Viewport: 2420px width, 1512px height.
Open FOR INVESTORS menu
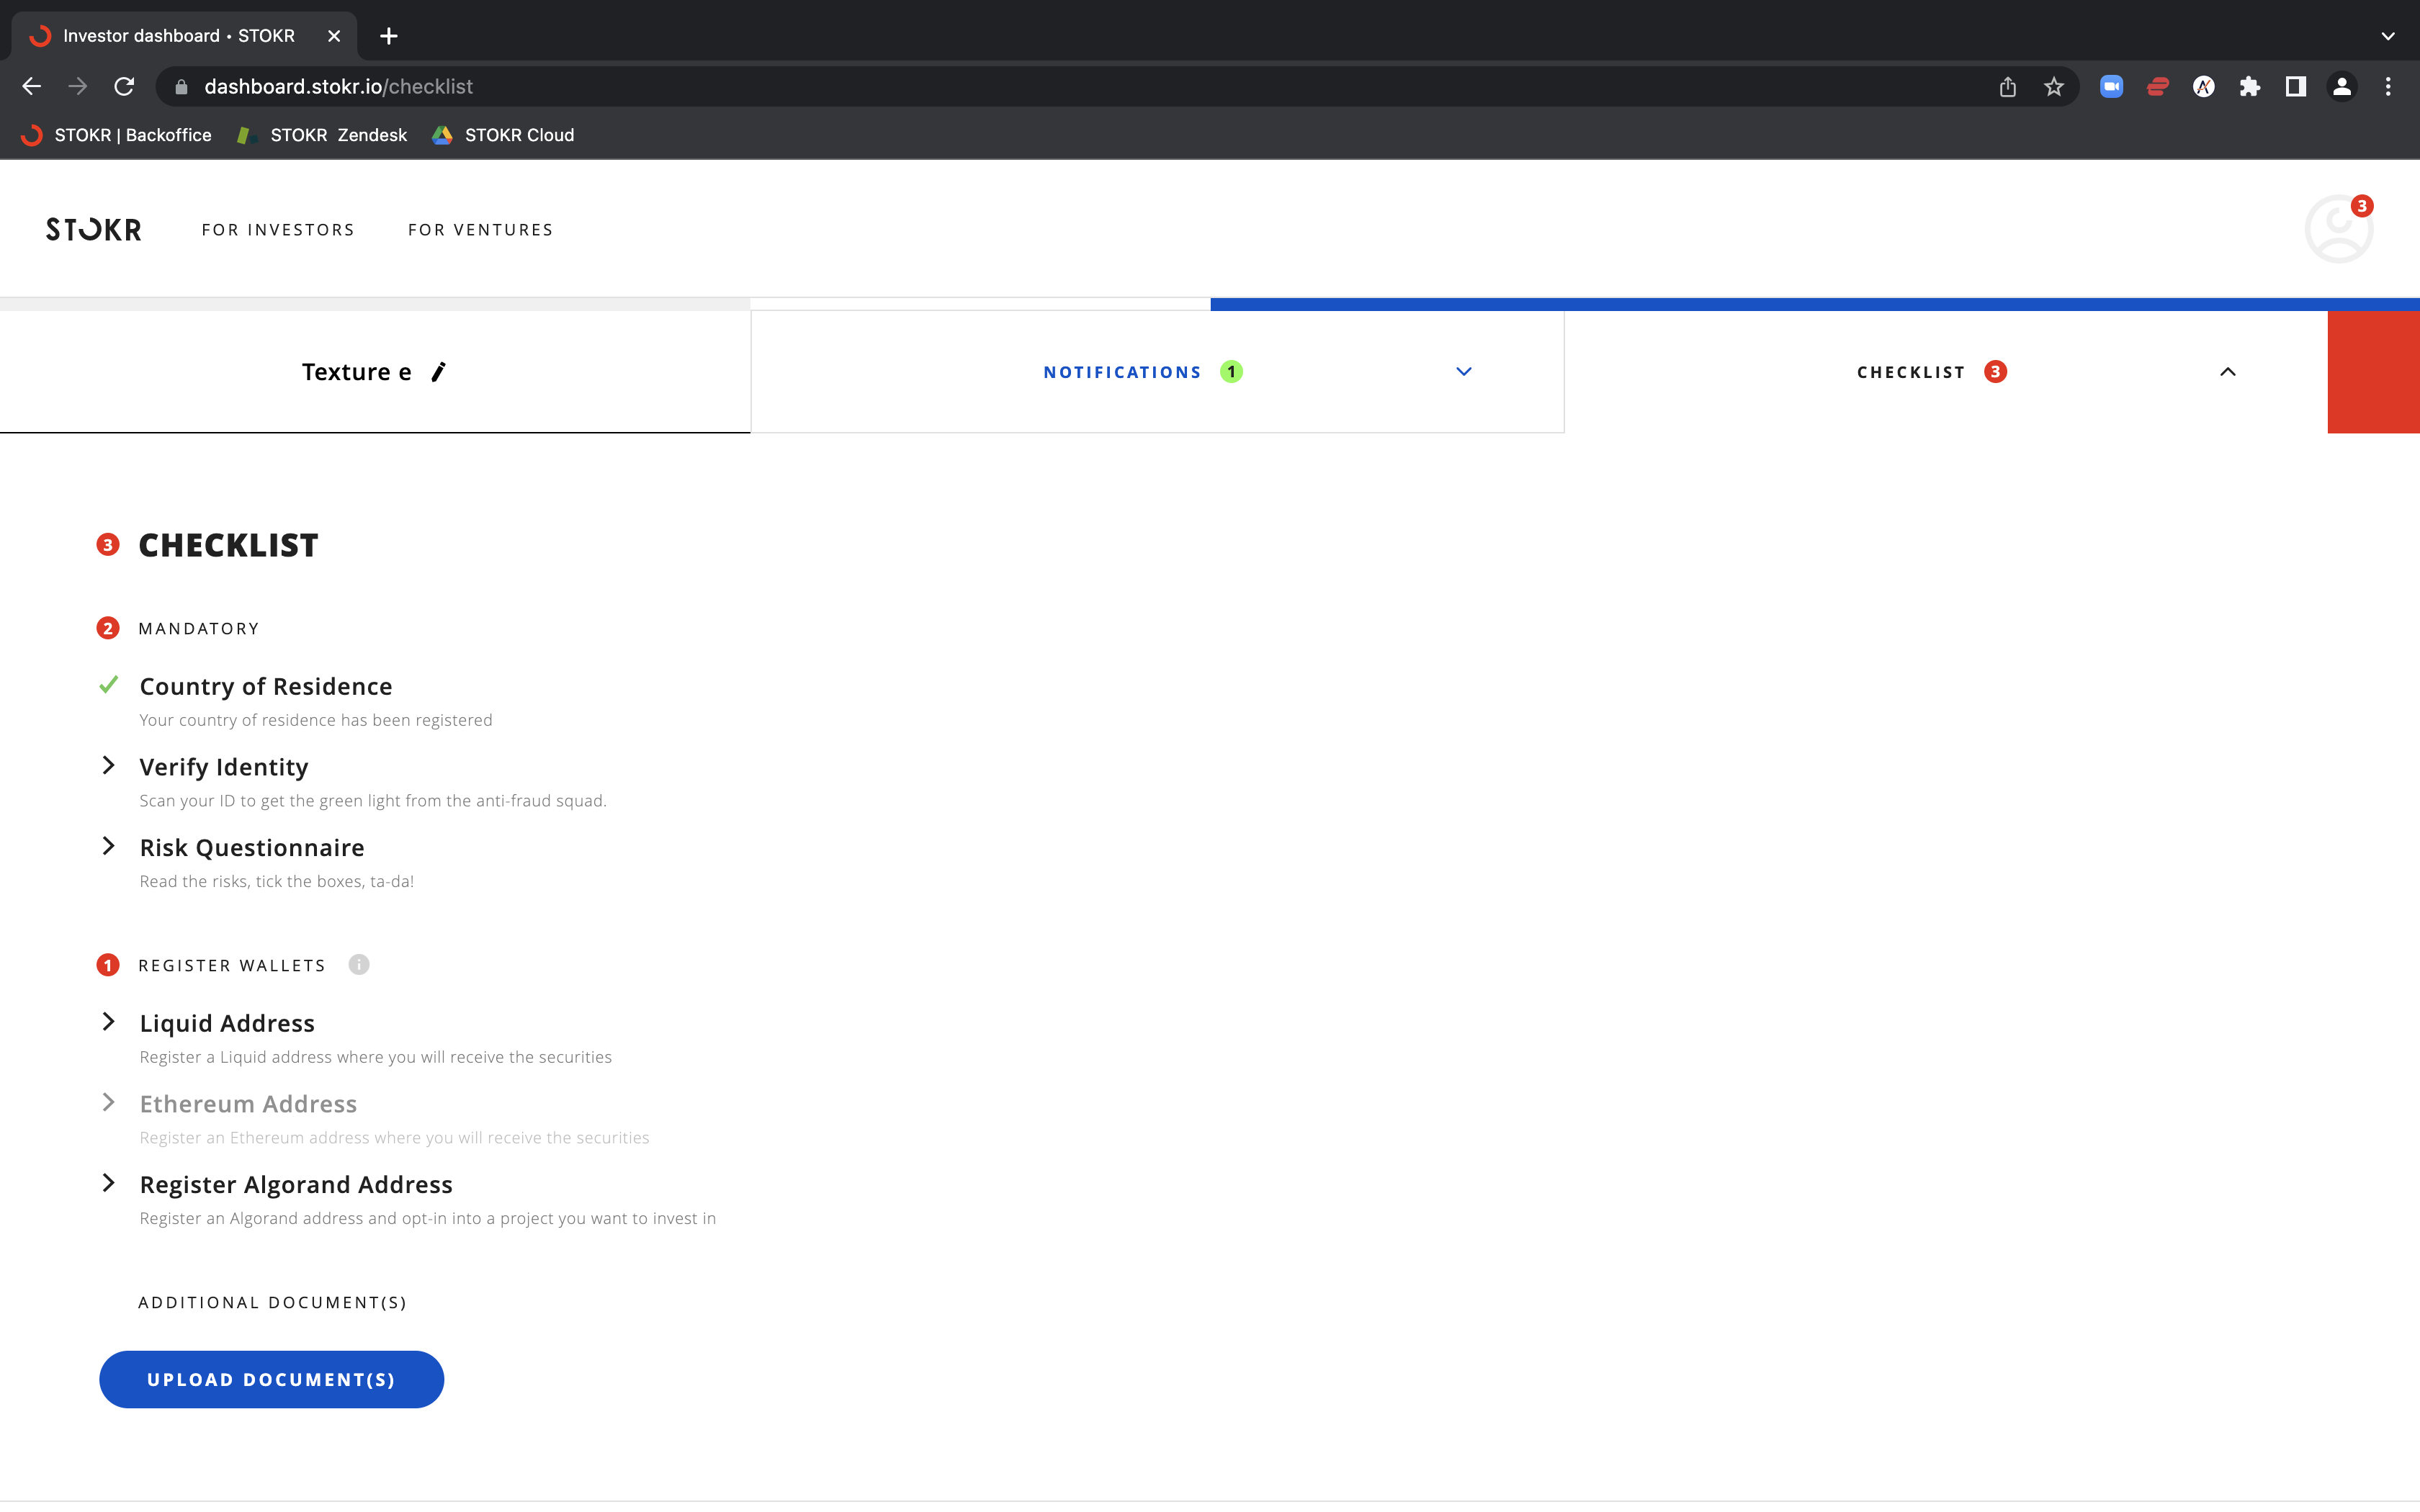pyautogui.click(x=278, y=230)
